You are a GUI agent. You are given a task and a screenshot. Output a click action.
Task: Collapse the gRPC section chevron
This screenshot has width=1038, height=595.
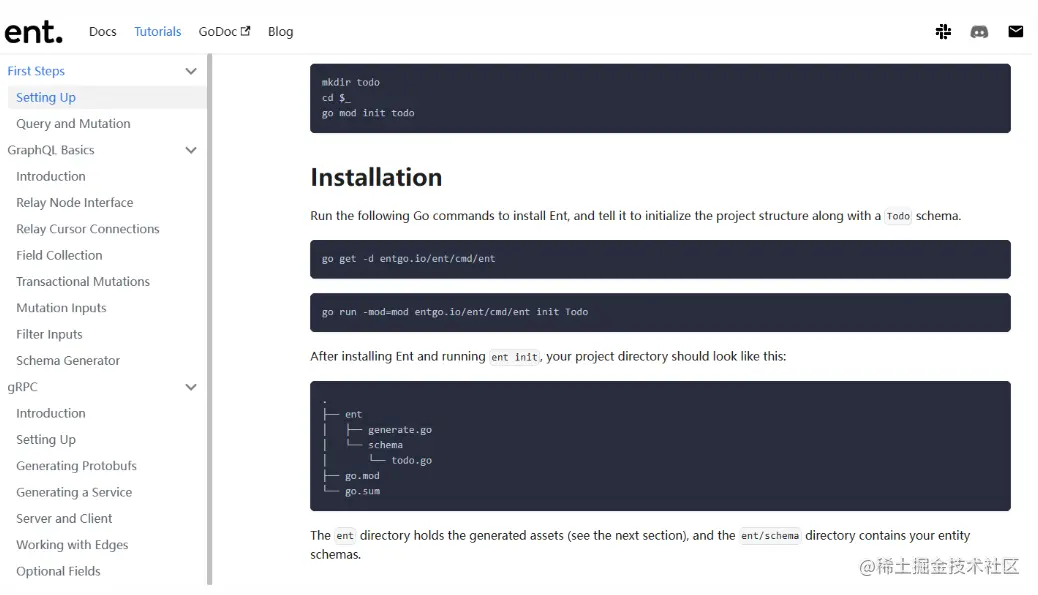click(x=191, y=387)
